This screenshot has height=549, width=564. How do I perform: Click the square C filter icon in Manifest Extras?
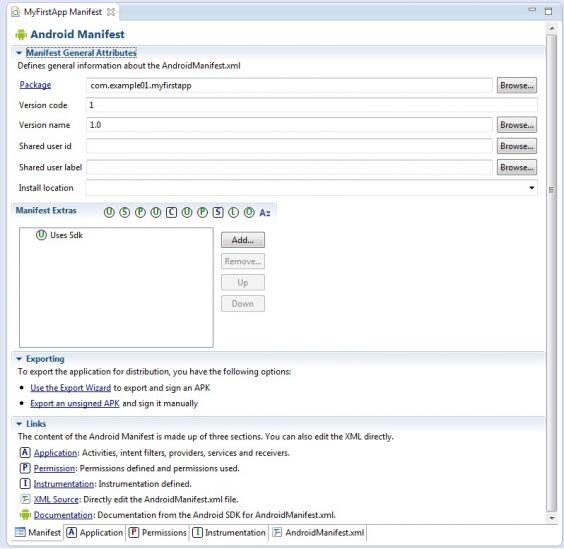[171, 213]
